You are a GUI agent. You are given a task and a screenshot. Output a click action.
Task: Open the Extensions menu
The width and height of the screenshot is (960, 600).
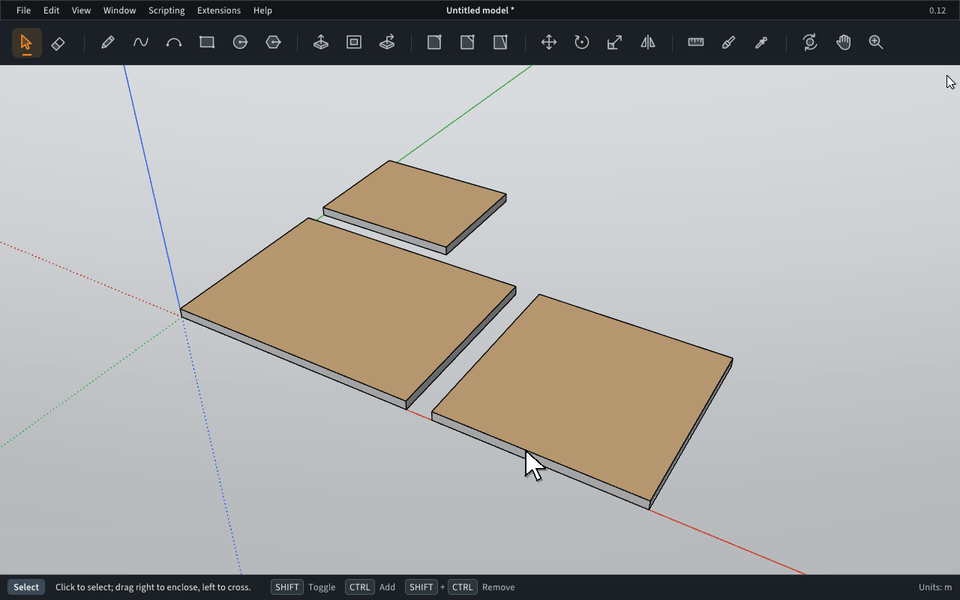pyautogui.click(x=219, y=10)
